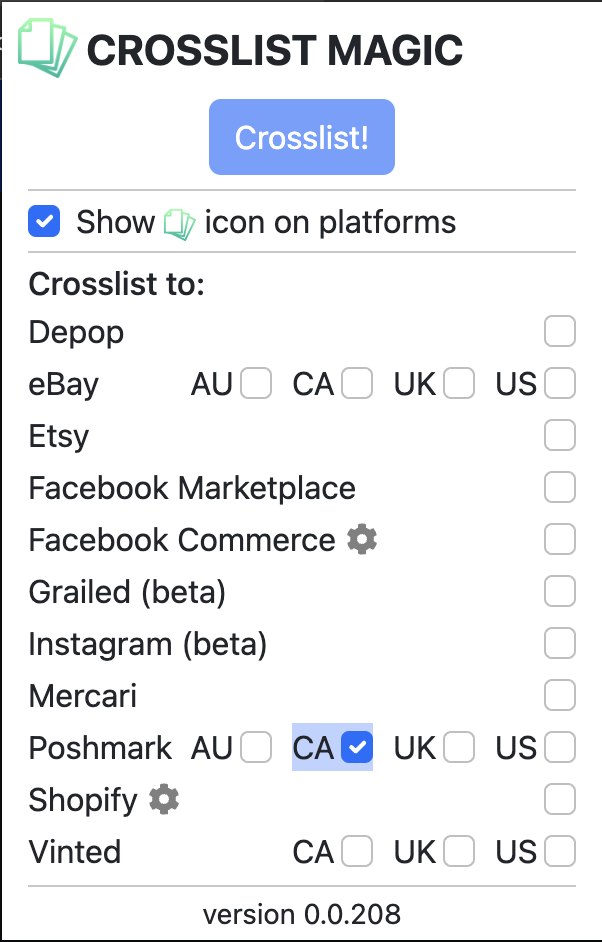Uncheck Poshmark CA checkbox

click(x=357, y=748)
